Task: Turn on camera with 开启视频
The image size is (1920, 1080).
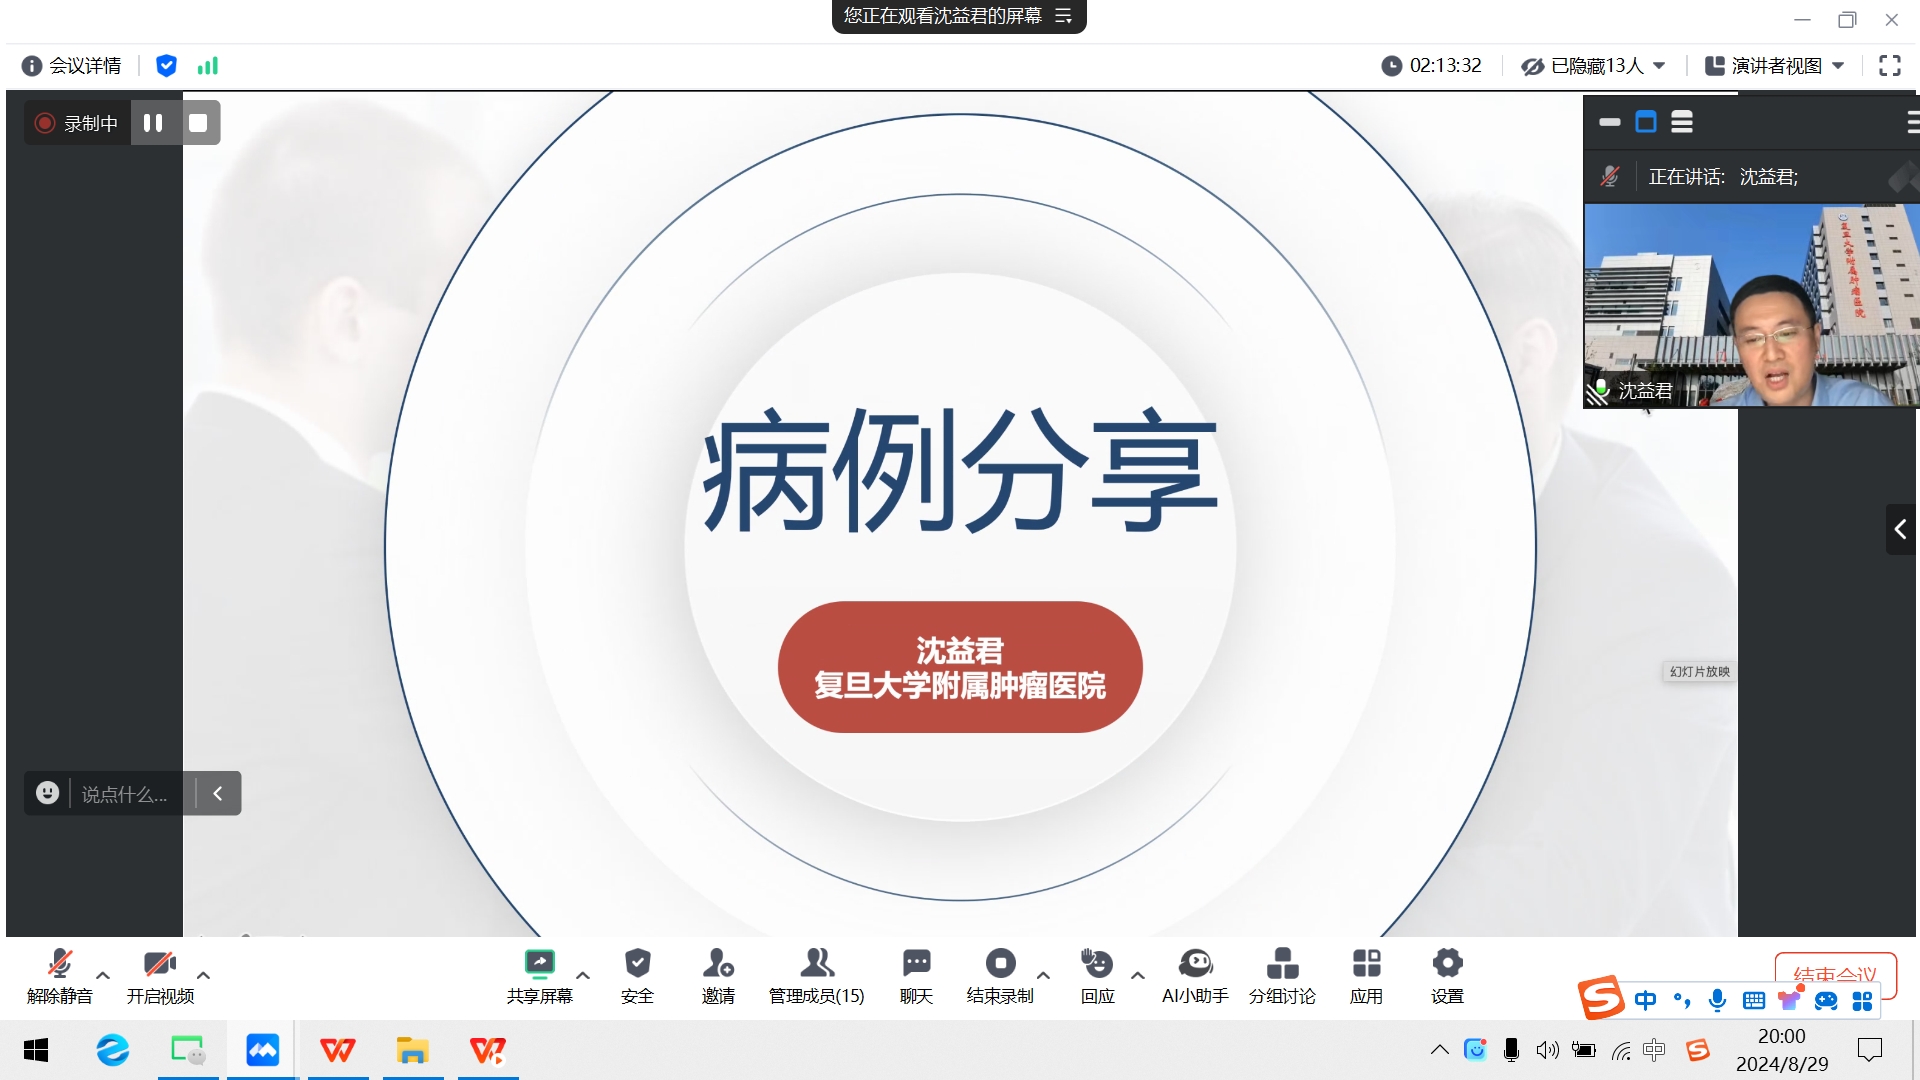Action: [x=160, y=976]
